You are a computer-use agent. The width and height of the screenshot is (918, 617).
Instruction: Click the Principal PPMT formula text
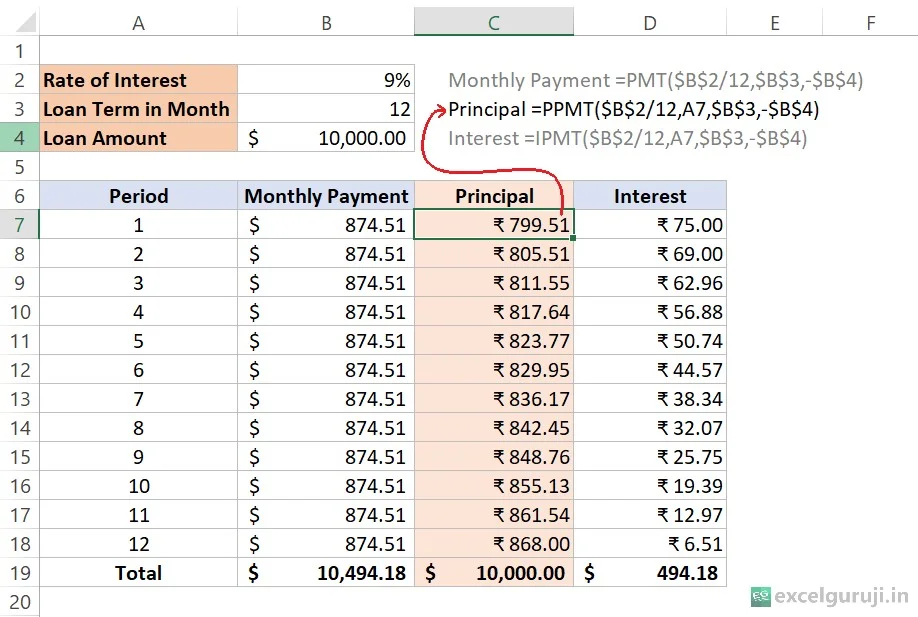pos(633,109)
